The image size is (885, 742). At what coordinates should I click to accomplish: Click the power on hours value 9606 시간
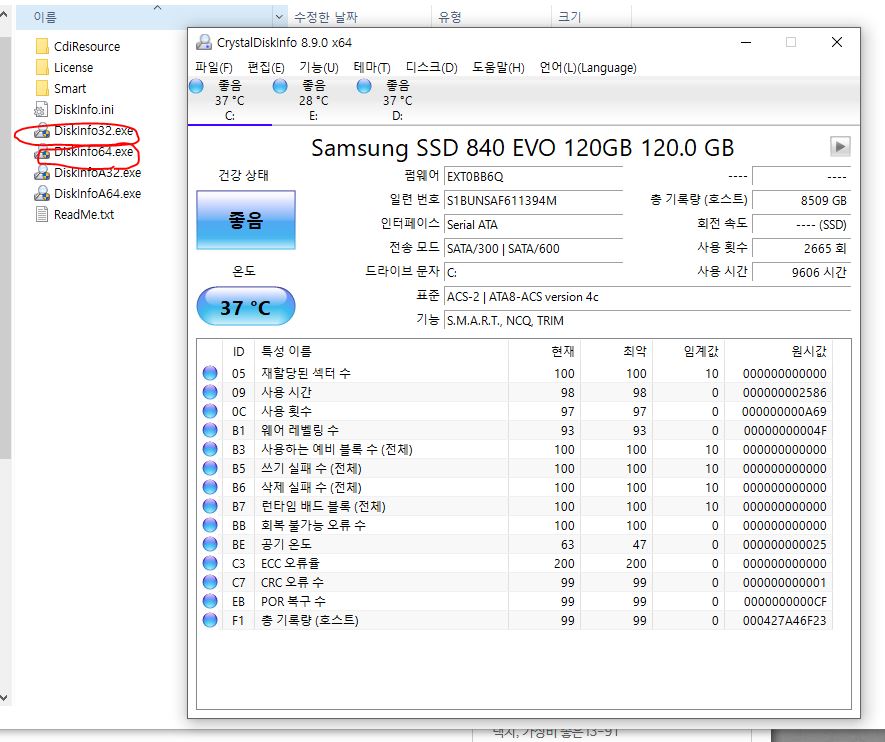(801, 273)
